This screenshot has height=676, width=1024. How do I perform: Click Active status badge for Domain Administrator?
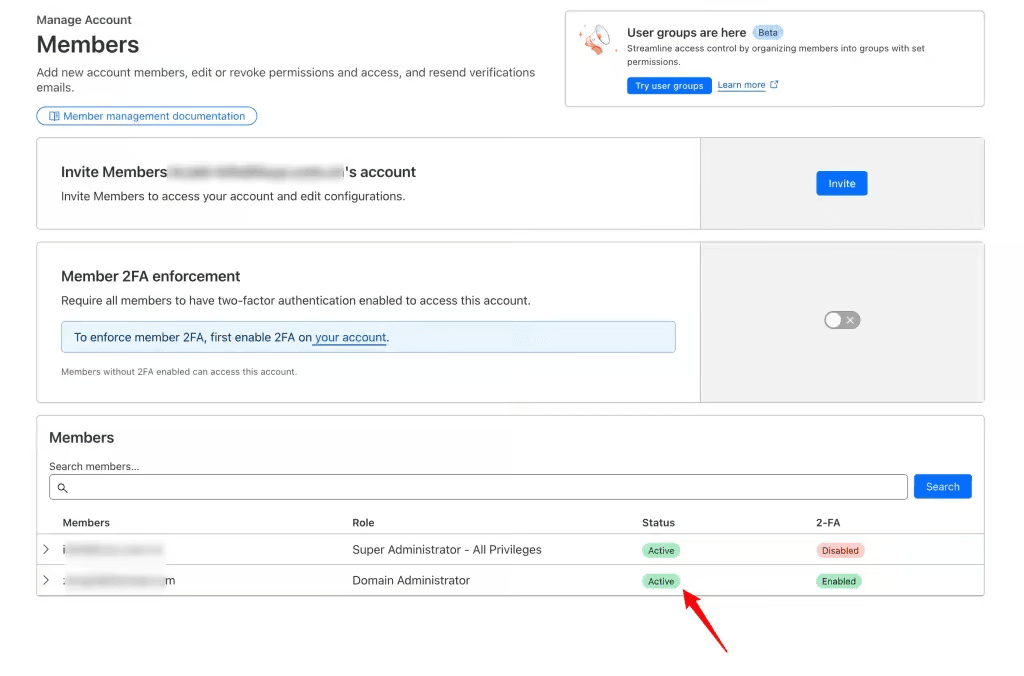661,581
